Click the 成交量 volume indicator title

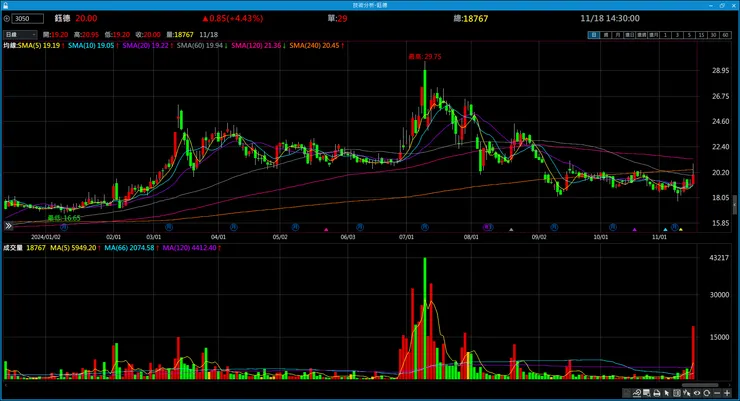(13, 248)
